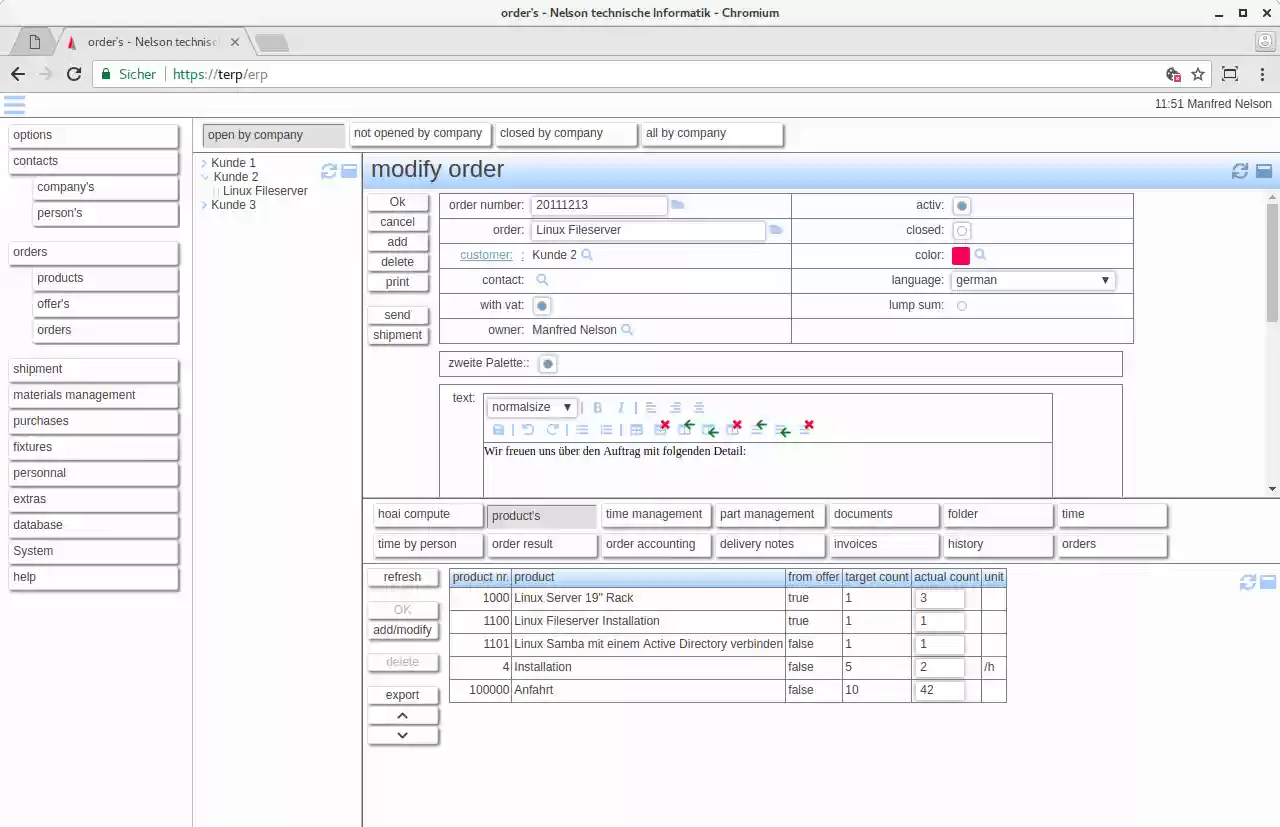Image resolution: width=1280 pixels, height=827 pixels.
Task: Toggle bold formatting in the text editor
Action: 597,407
